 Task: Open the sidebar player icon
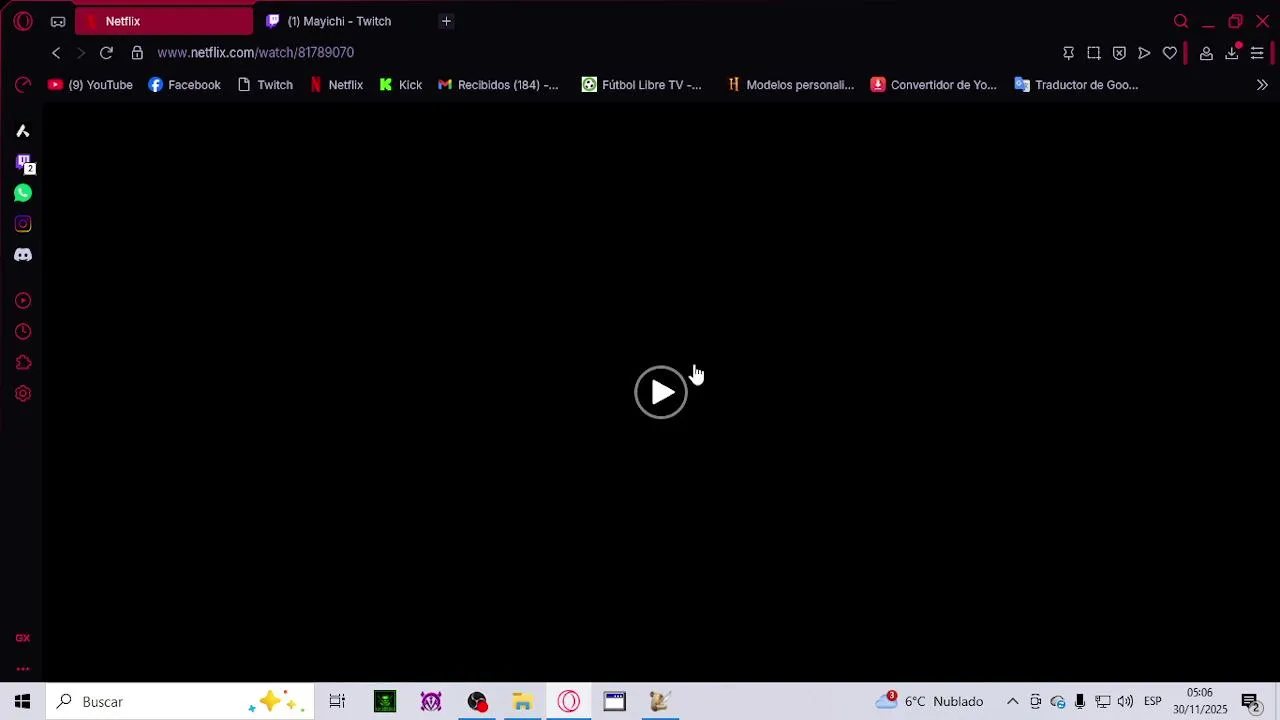[23, 301]
